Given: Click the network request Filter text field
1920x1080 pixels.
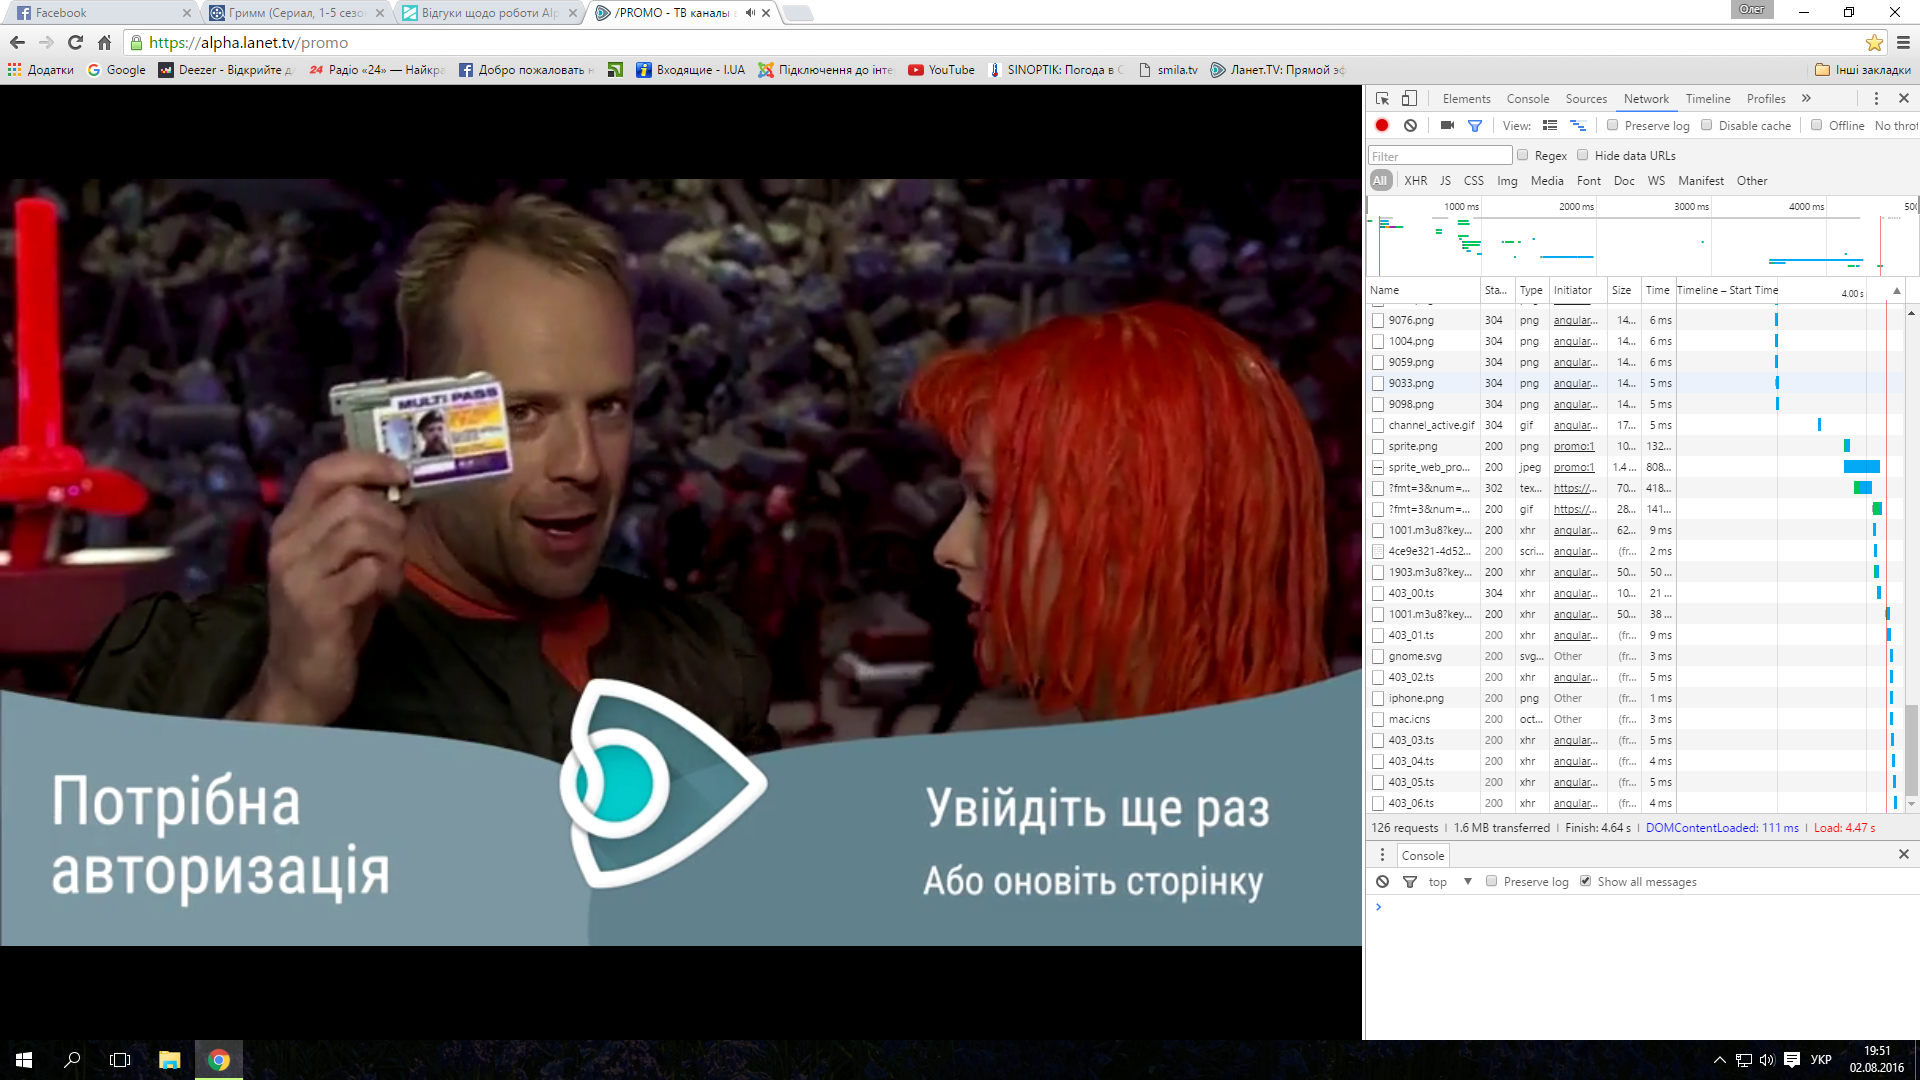Looking at the screenshot, I should (1440, 156).
